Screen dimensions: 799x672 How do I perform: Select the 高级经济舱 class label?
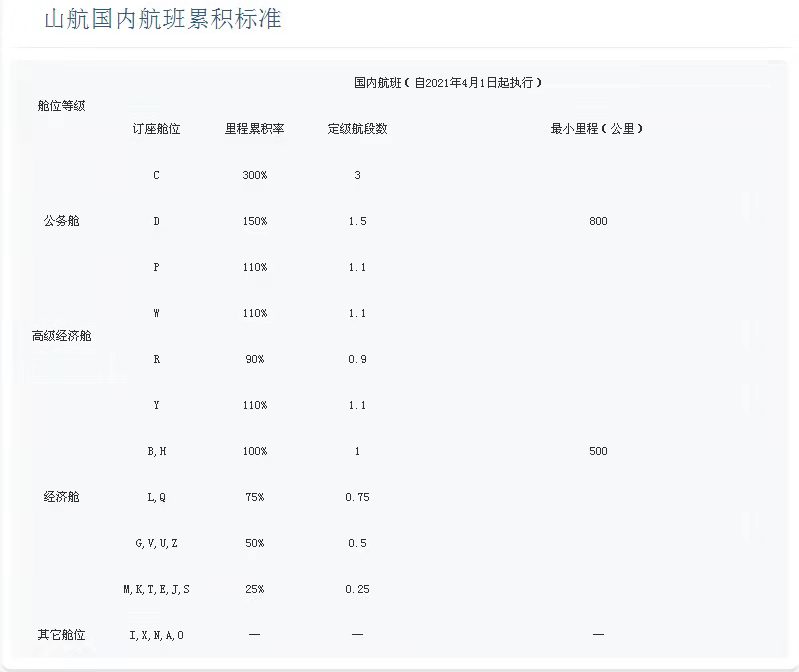pos(61,336)
